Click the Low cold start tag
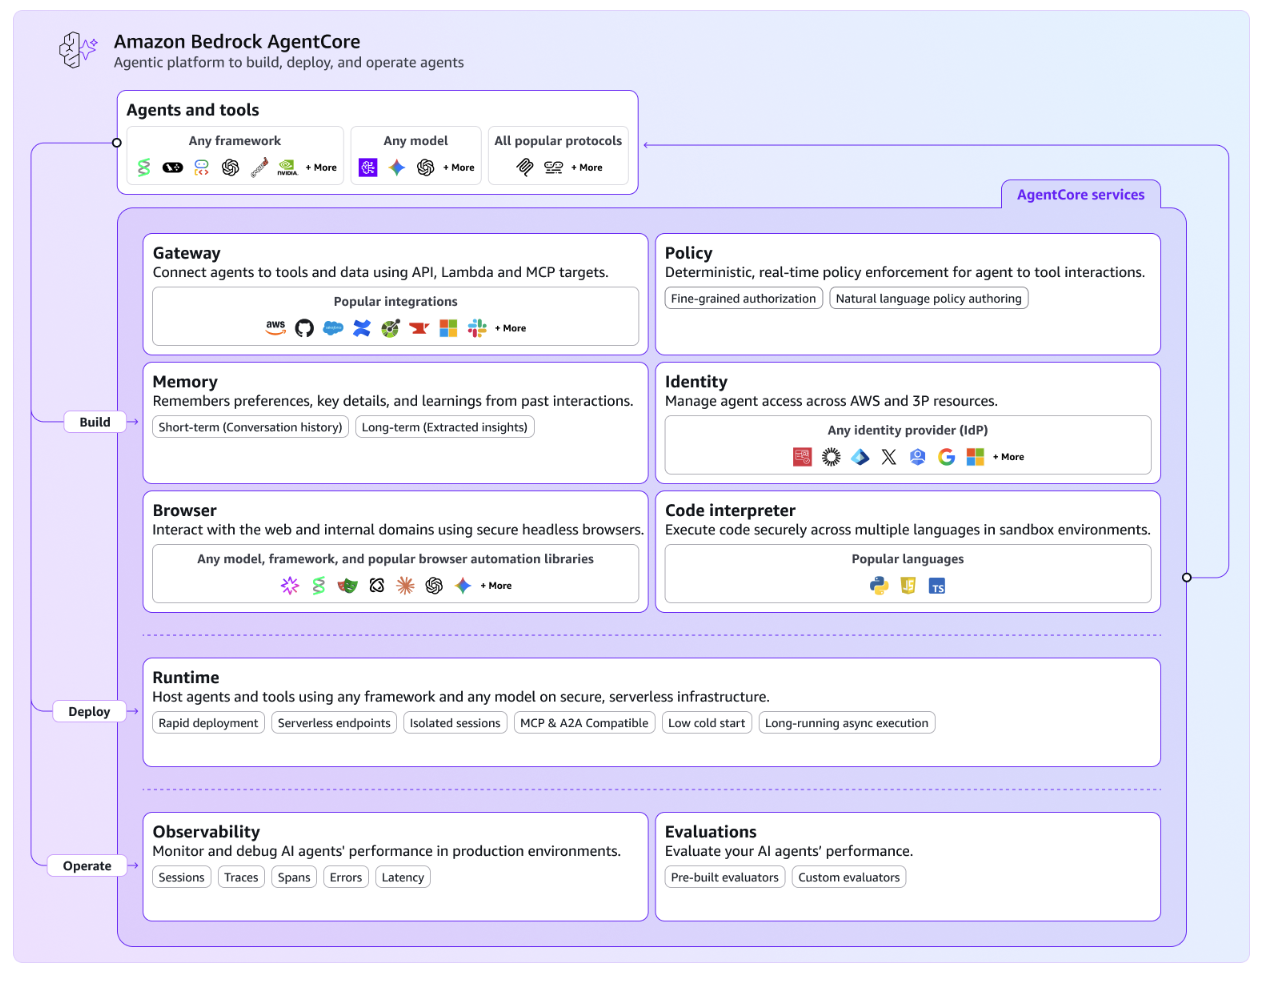 point(707,724)
